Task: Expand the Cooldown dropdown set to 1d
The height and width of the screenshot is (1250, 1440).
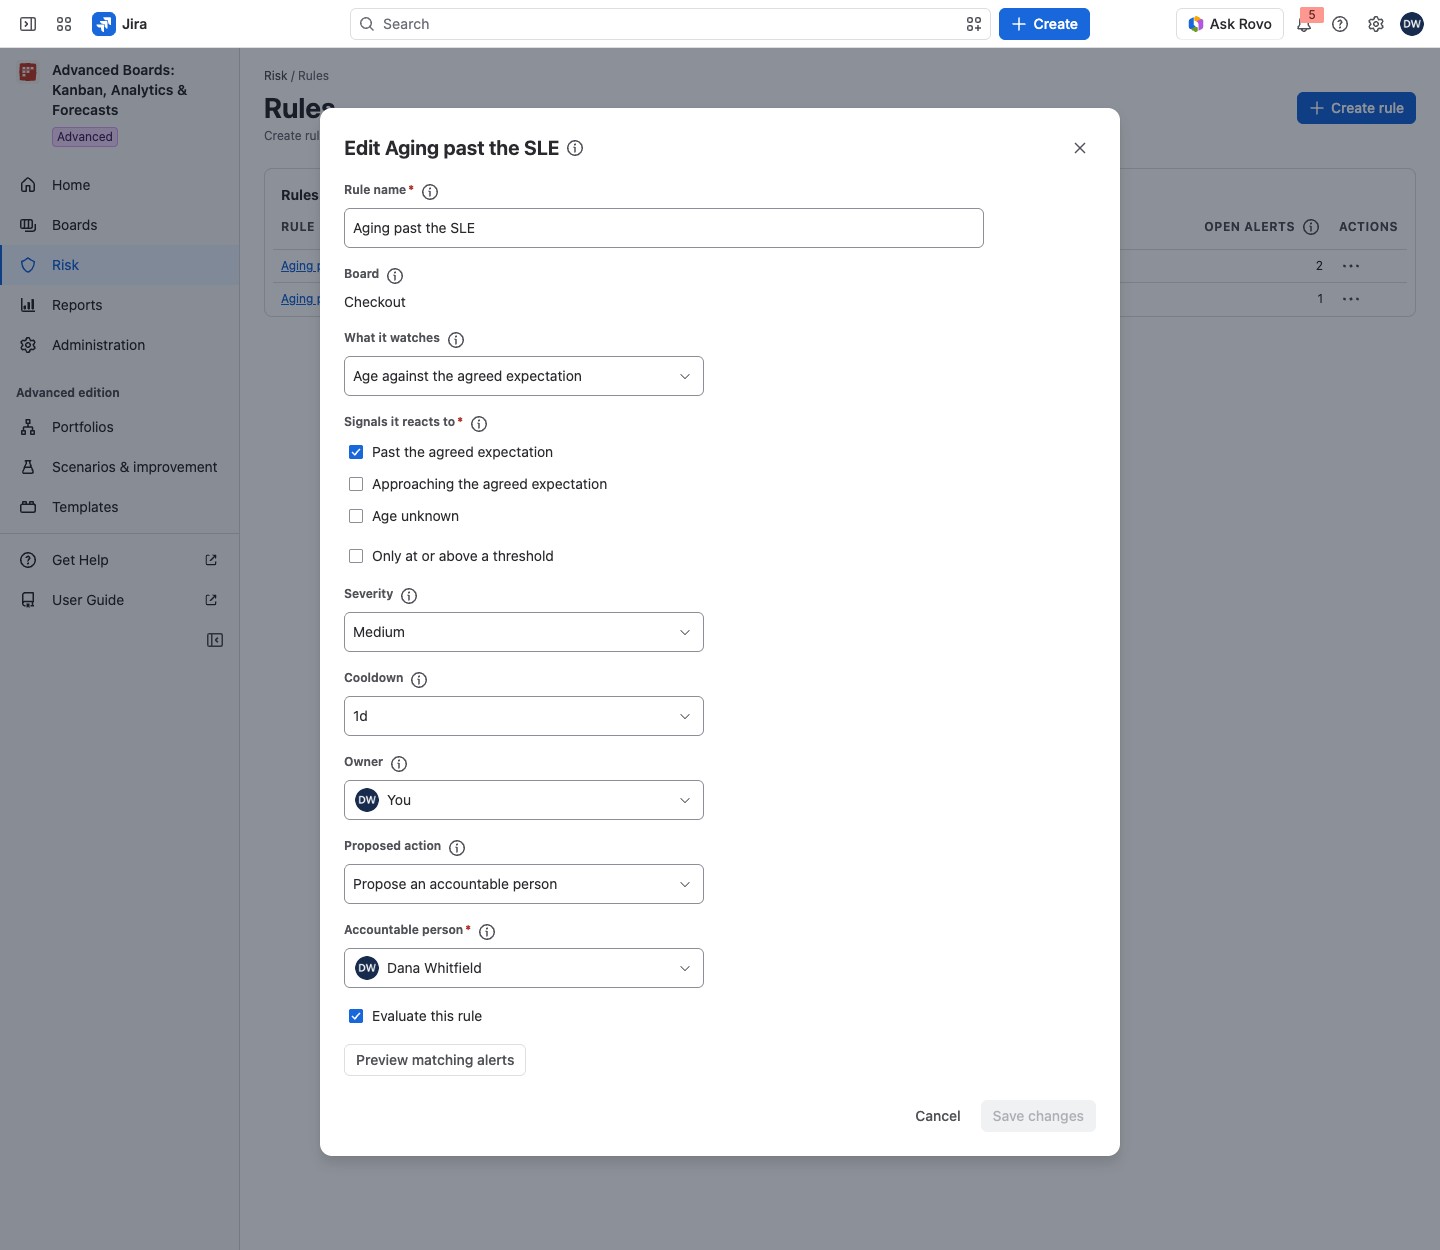Action: point(524,716)
